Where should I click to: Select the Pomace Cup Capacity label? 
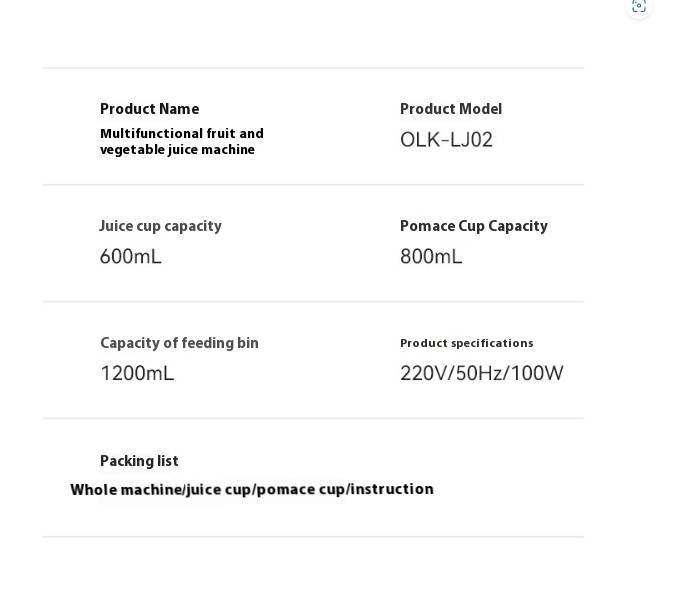(x=474, y=226)
